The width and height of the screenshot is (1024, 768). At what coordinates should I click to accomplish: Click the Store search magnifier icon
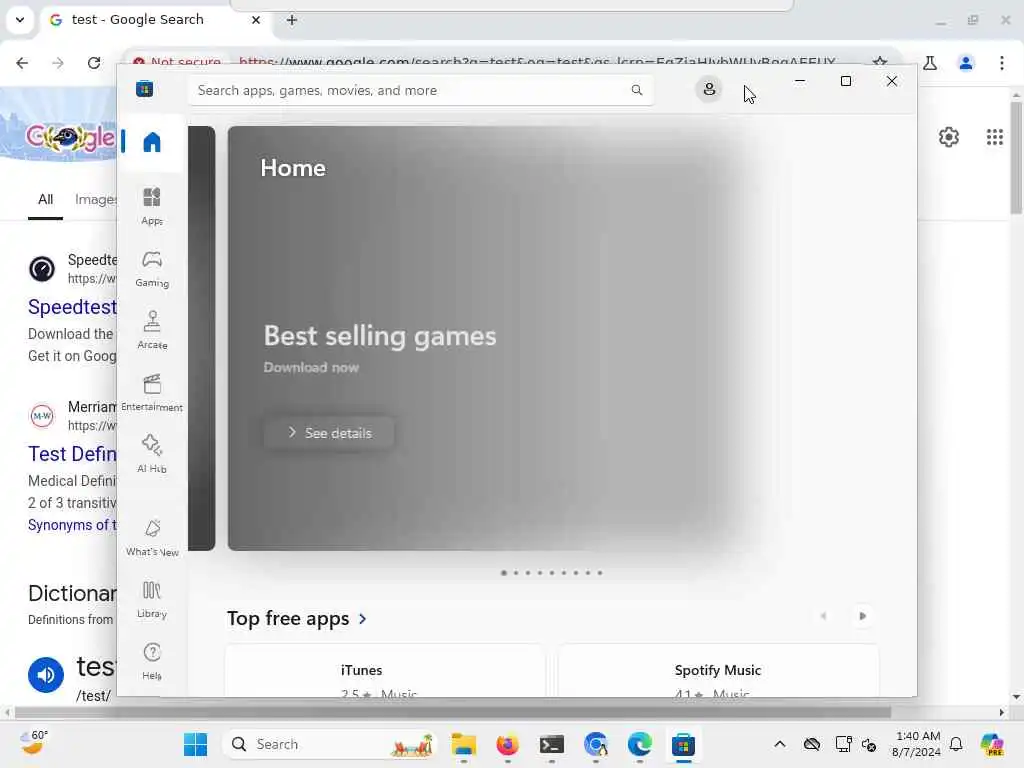637,90
